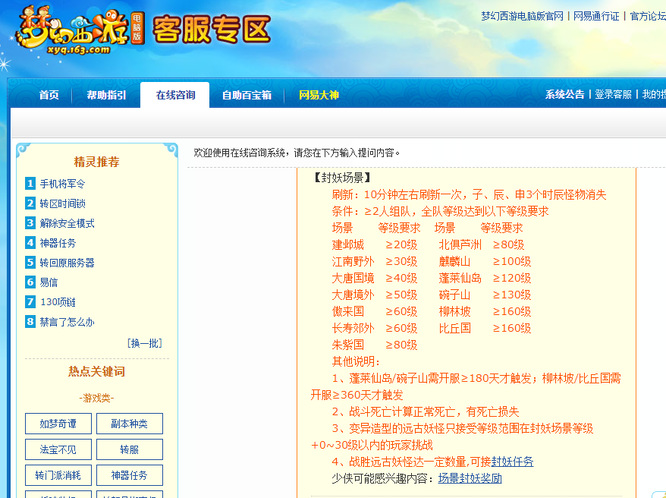Click the 登录客服 link
The image size is (666, 498).
tap(613, 94)
